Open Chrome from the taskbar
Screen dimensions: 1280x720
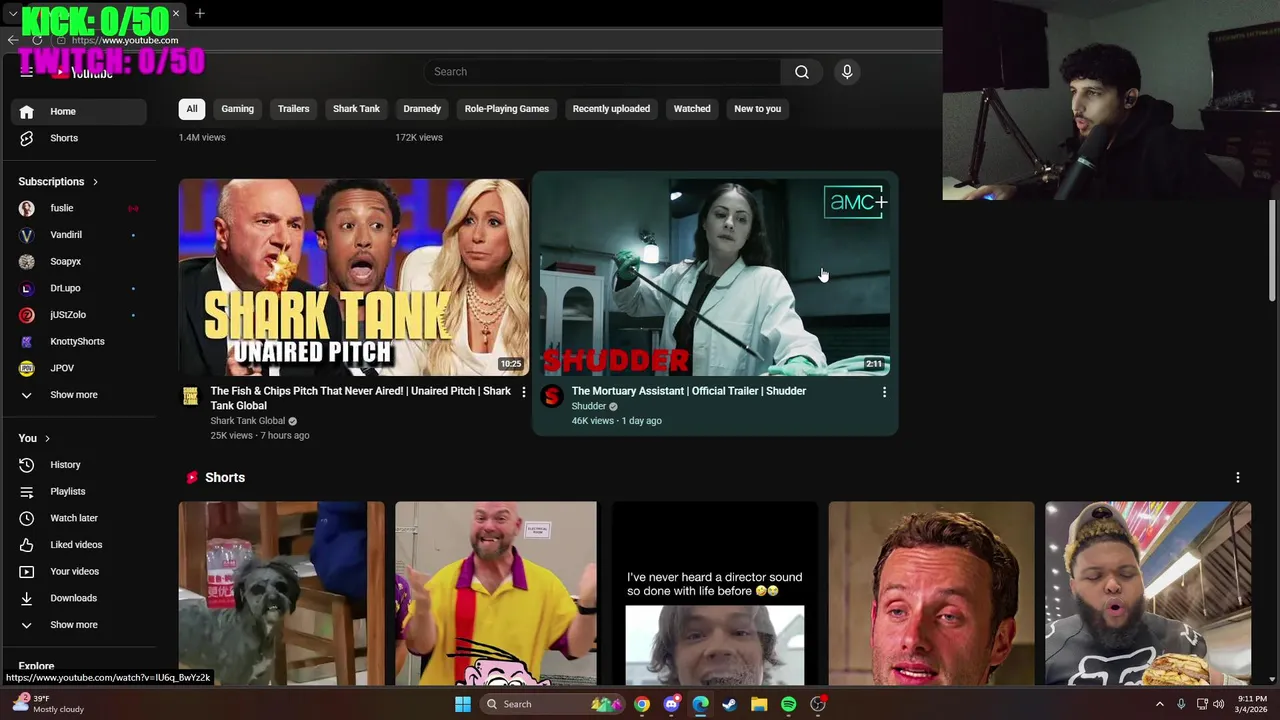click(642, 704)
